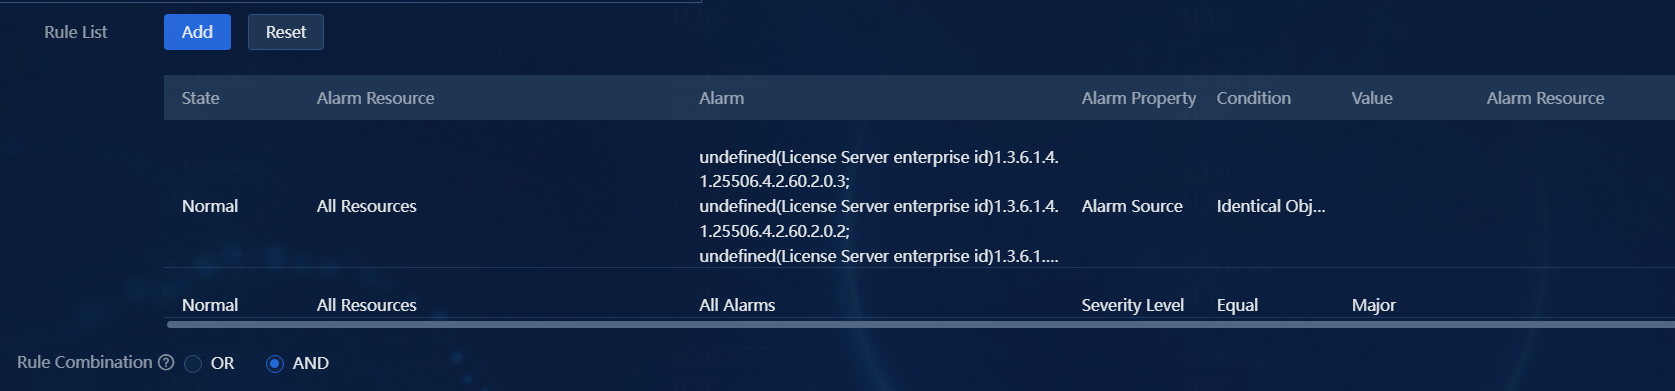
Task: Open the Rule Combination help icon
Action: (x=166, y=363)
